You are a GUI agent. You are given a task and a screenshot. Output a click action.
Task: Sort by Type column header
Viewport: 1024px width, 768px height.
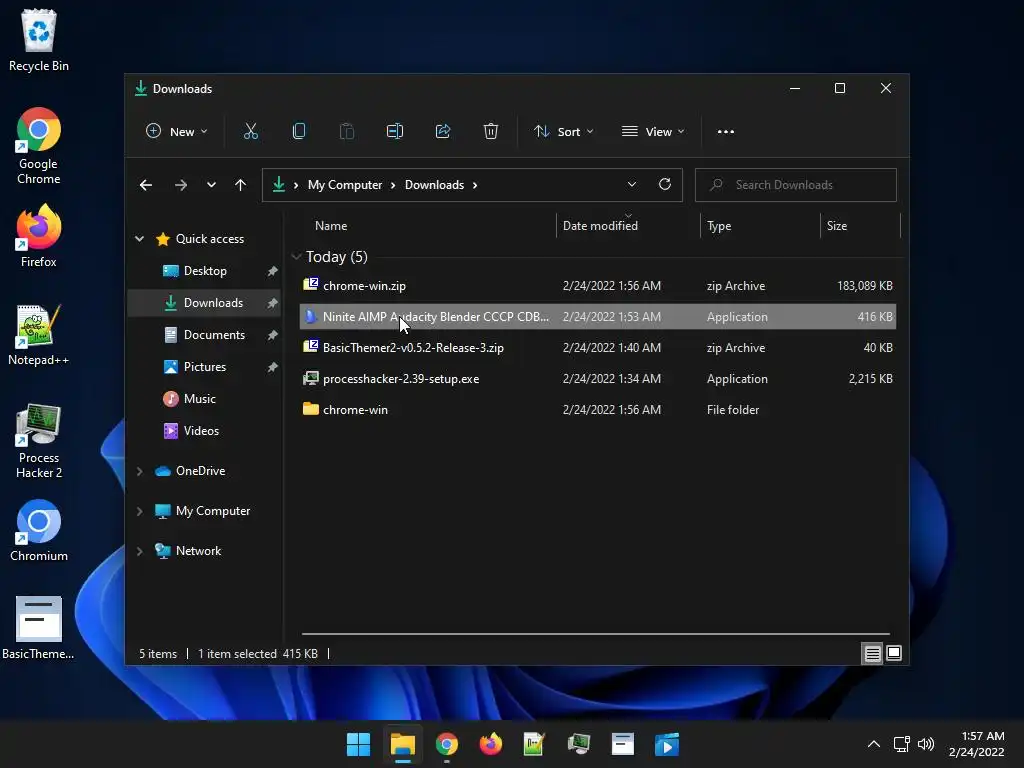[x=719, y=226]
